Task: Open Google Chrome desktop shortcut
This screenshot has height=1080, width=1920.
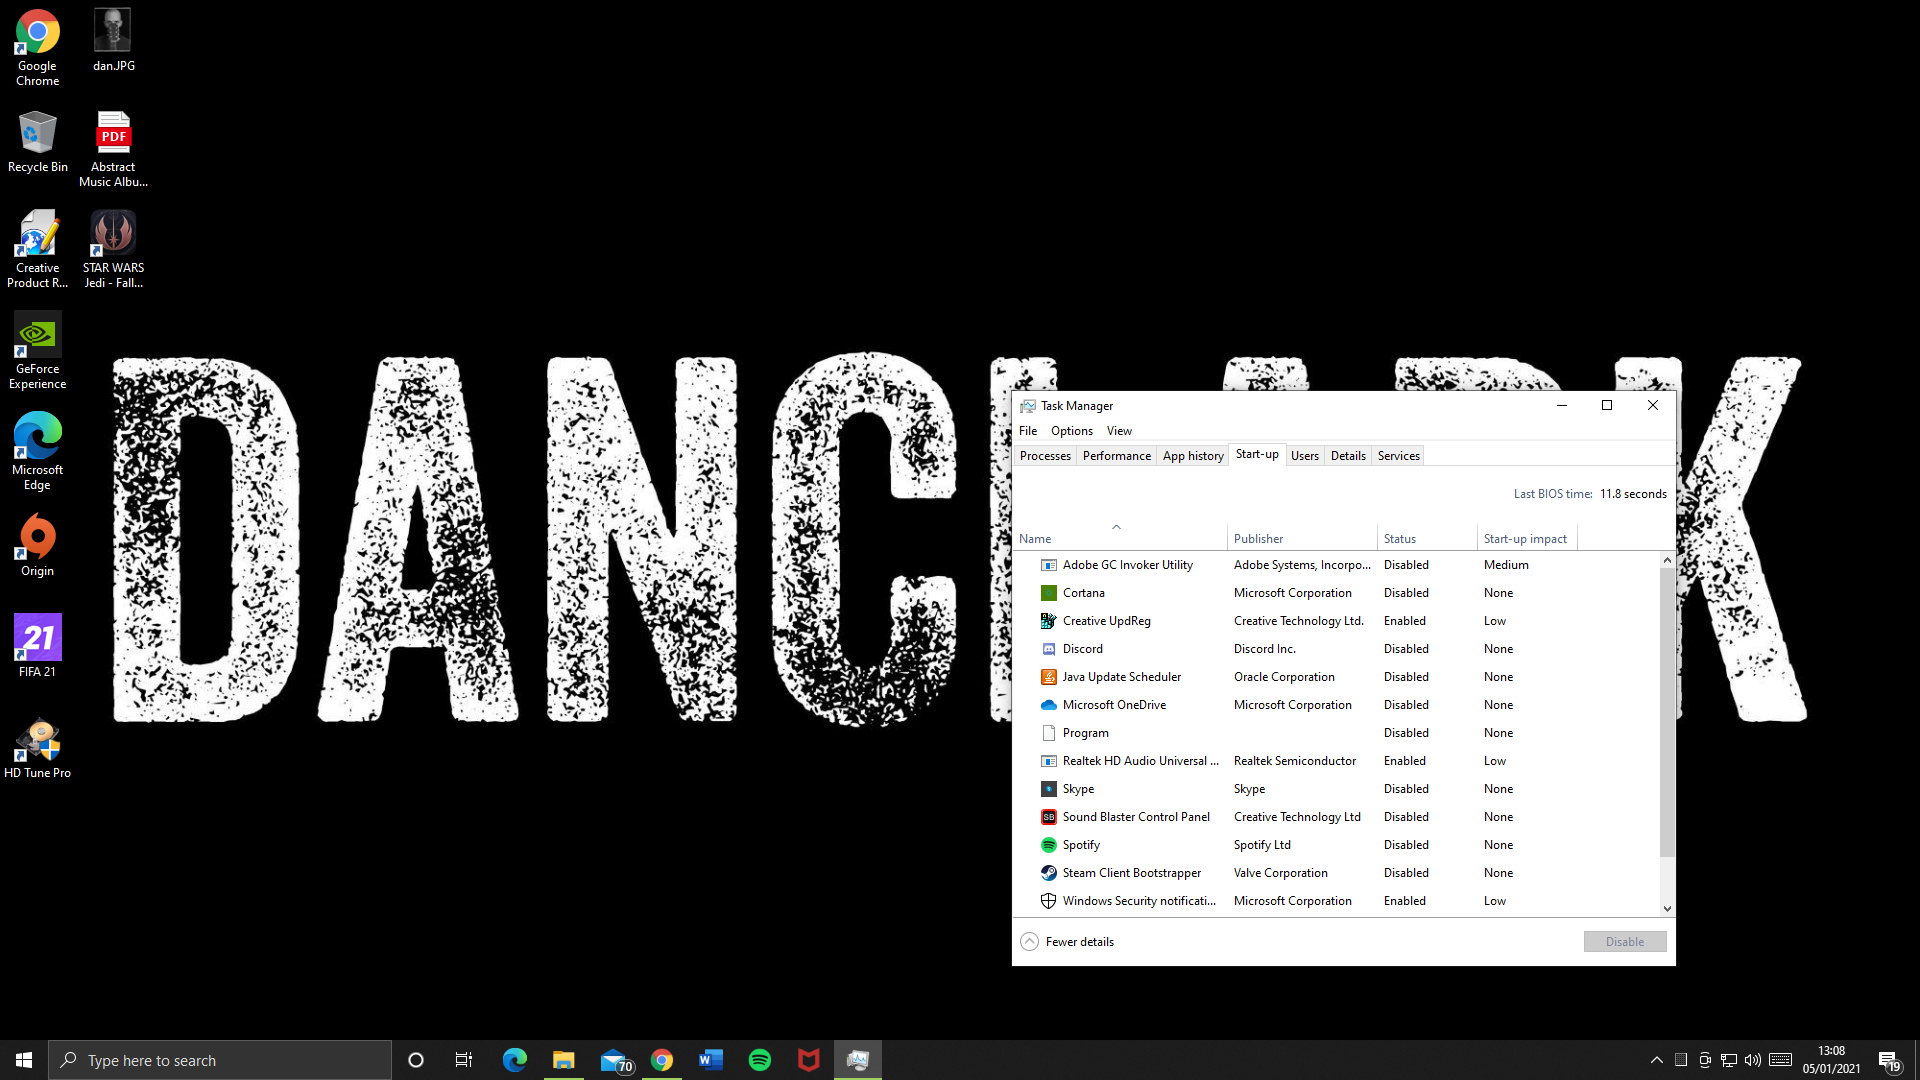Action: tap(37, 48)
